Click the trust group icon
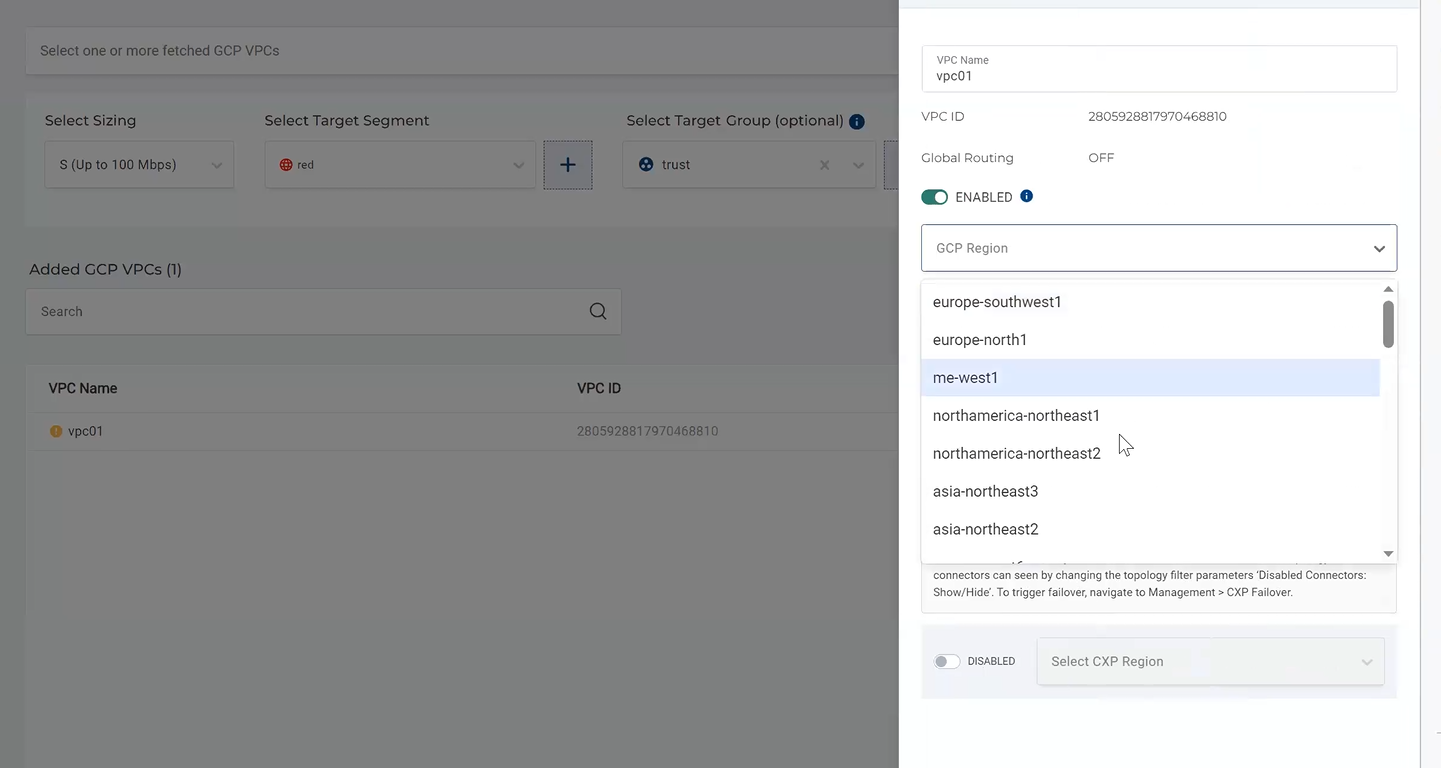The image size is (1442, 768). click(x=645, y=165)
